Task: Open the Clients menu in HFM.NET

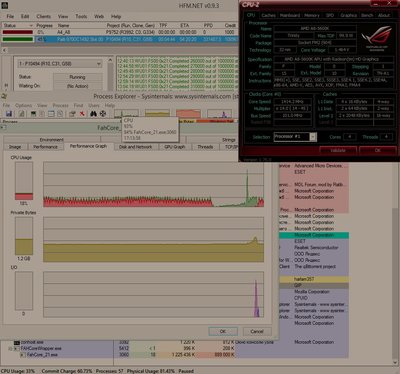Action: click(x=44, y=16)
